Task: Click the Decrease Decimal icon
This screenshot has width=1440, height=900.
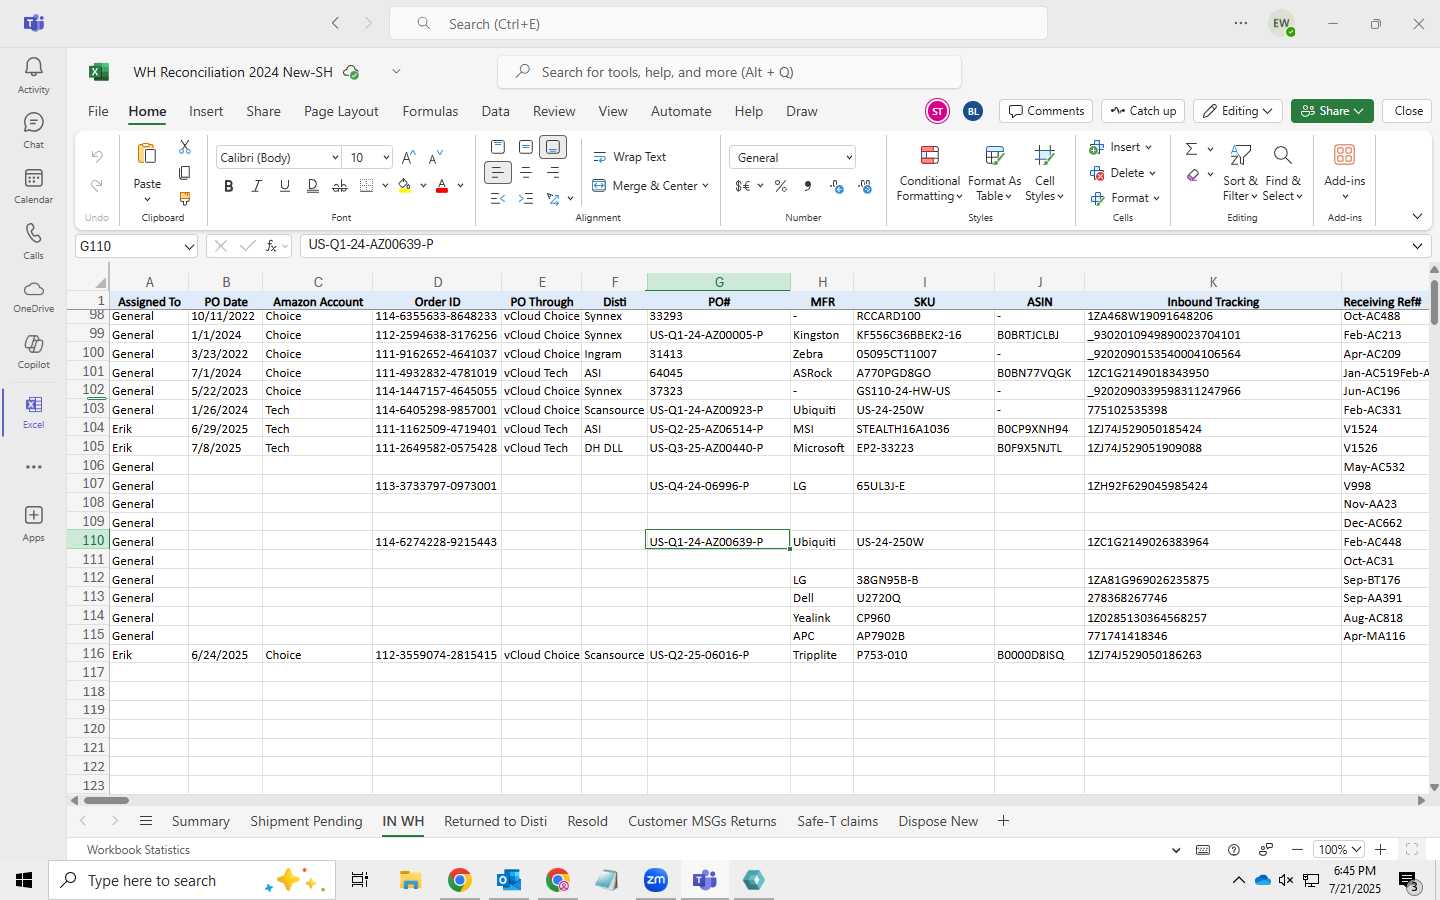Action: coord(865,186)
